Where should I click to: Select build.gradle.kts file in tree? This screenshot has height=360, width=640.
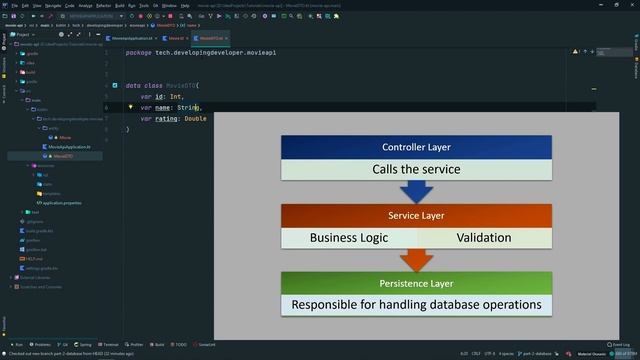pos(36,231)
